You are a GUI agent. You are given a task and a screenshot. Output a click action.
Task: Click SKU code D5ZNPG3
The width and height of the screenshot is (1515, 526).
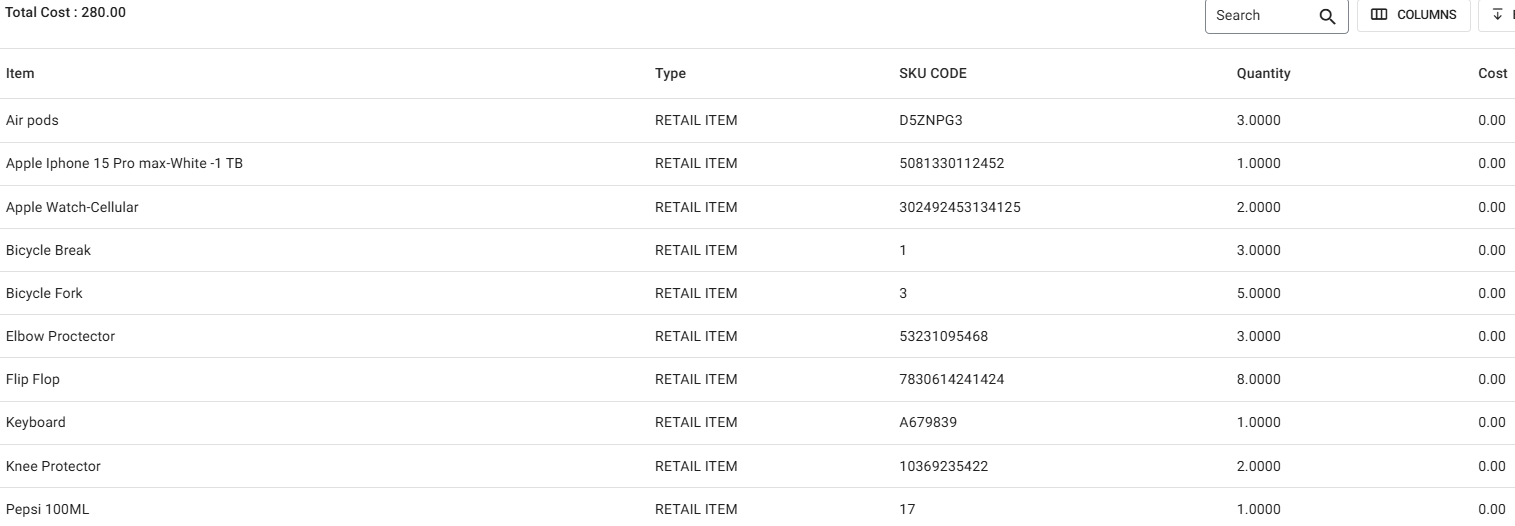[x=931, y=120]
